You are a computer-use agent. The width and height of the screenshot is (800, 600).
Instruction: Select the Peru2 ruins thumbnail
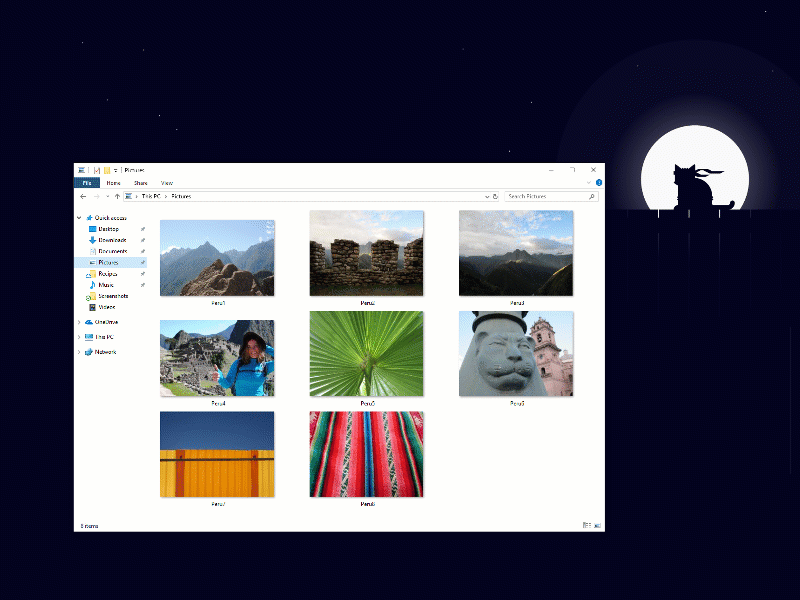[x=366, y=253]
